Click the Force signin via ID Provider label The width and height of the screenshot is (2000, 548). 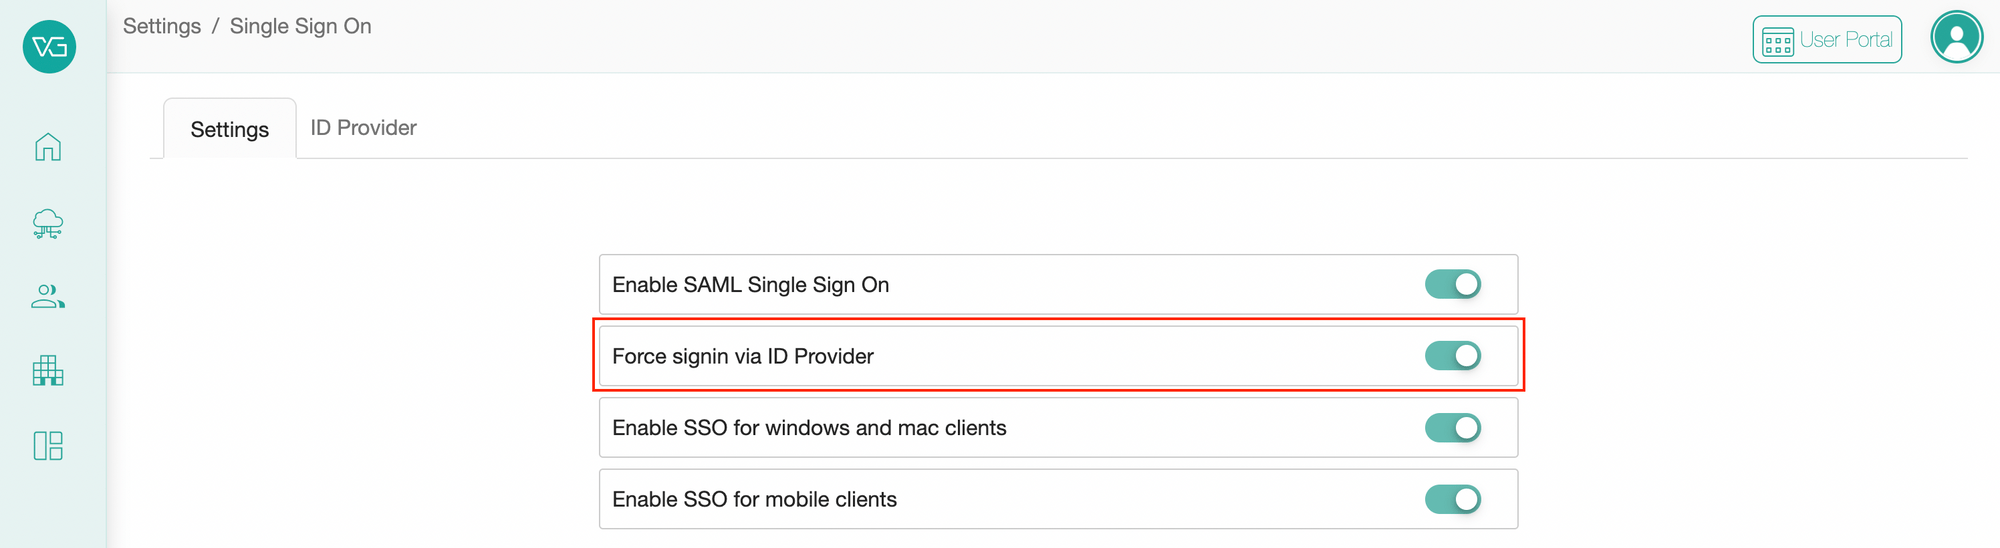(x=743, y=356)
